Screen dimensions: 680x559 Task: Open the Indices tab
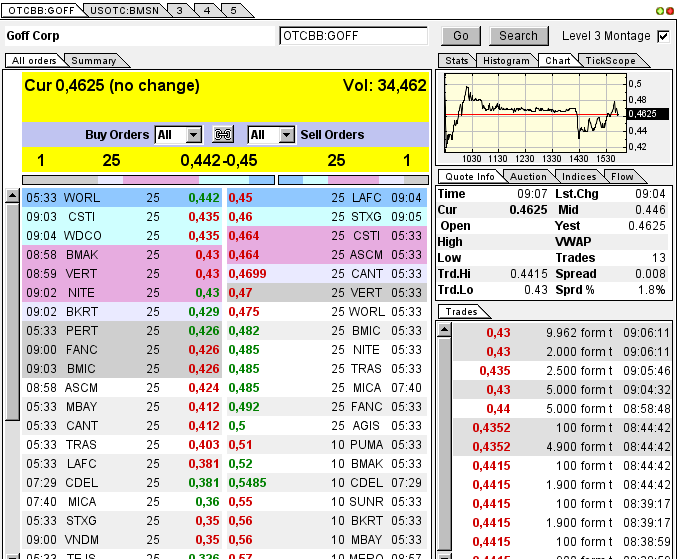tap(579, 177)
